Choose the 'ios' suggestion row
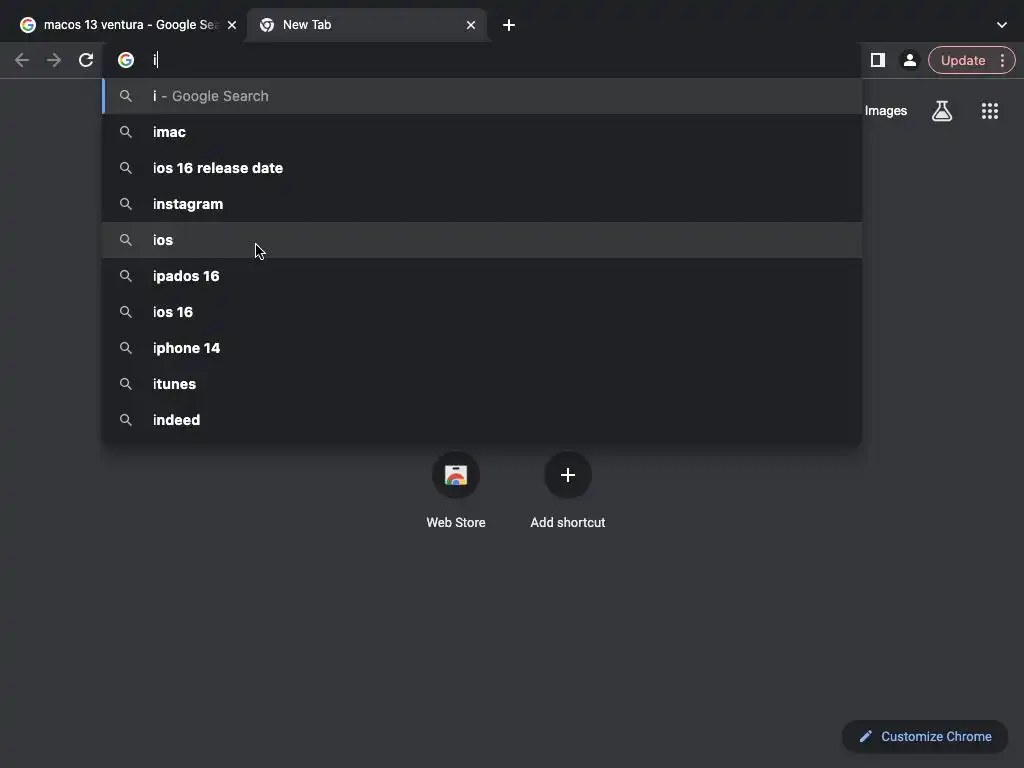This screenshot has width=1024, height=768. [x=482, y=240]
